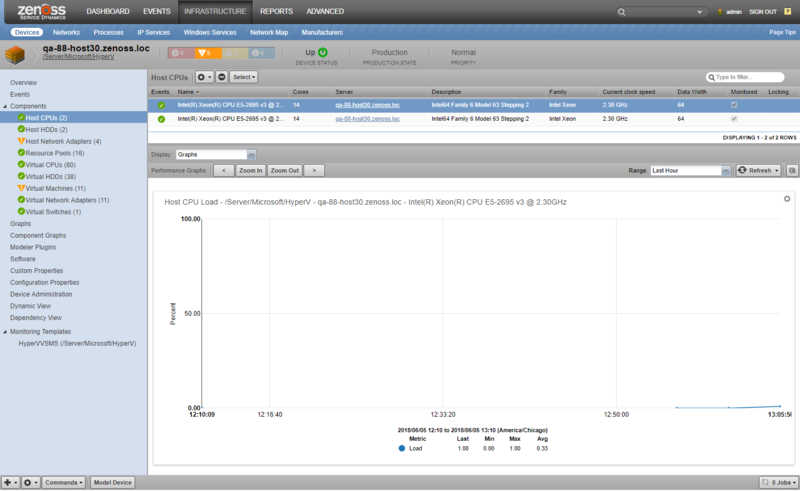
Task: Click the Virtual Switches green check icon
Action: point(21,211)
